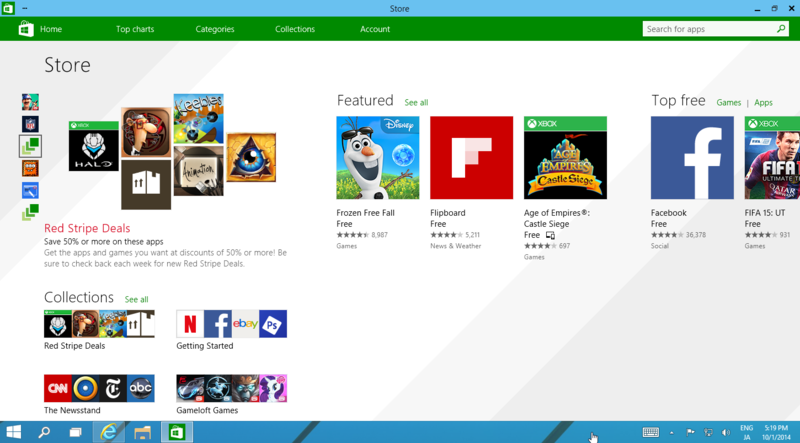The width and height of the screenshot is (800, 443).
Task: Open Top charts section
Action: [x=135, y=29]
